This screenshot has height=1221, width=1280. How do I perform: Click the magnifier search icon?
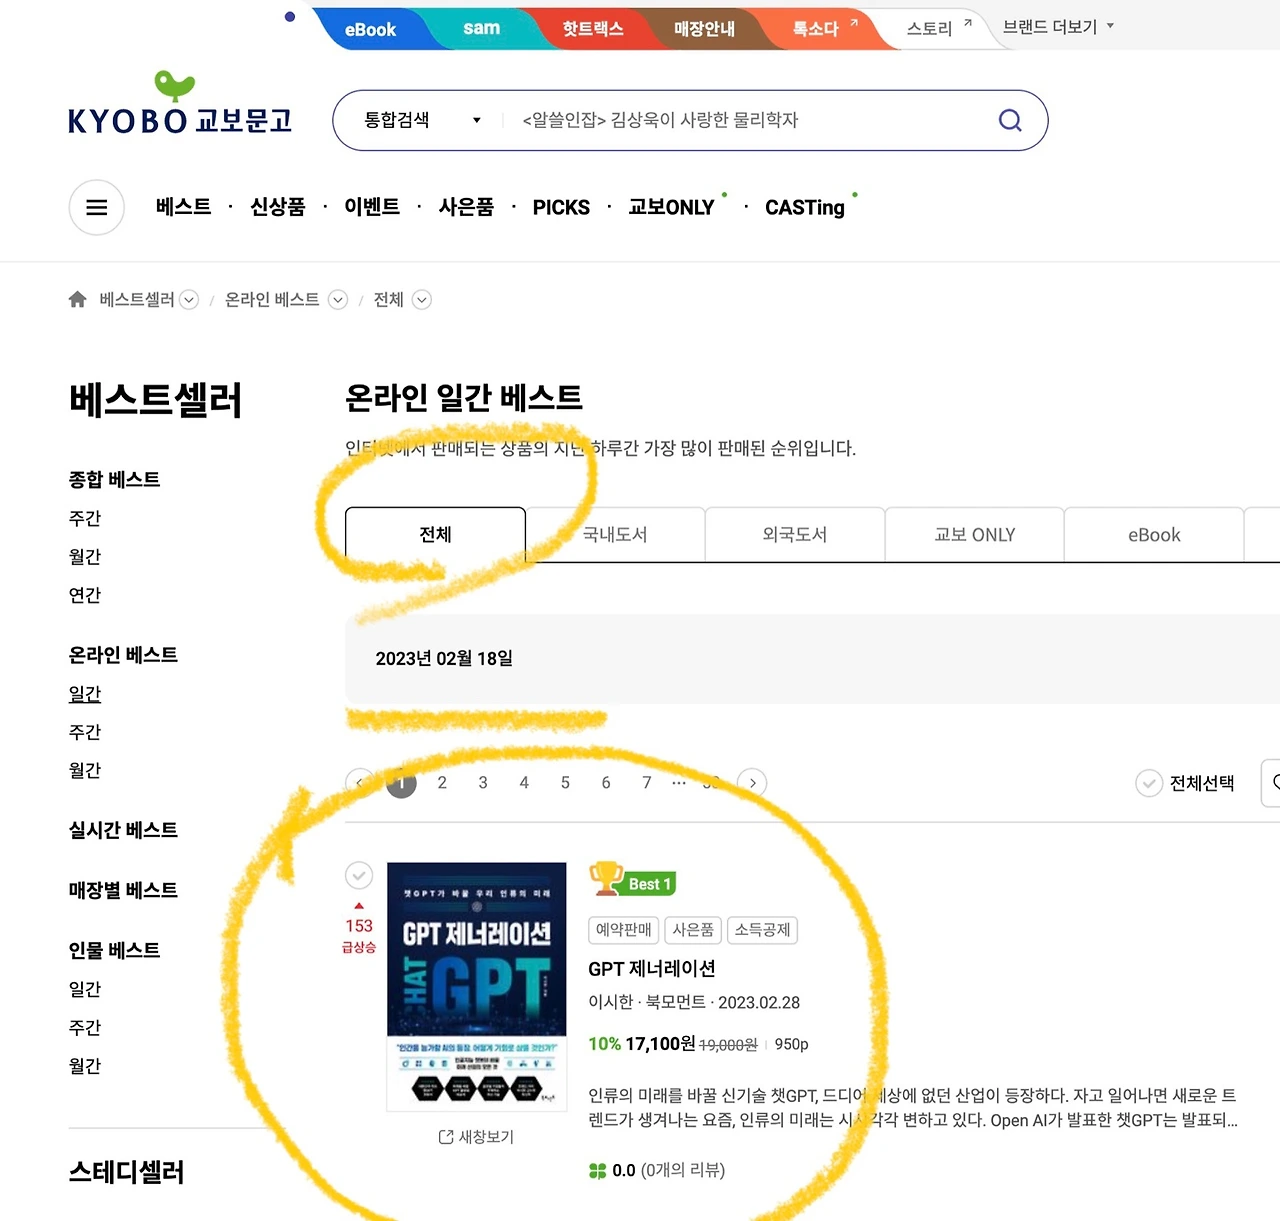click(x=1010, y=120)
